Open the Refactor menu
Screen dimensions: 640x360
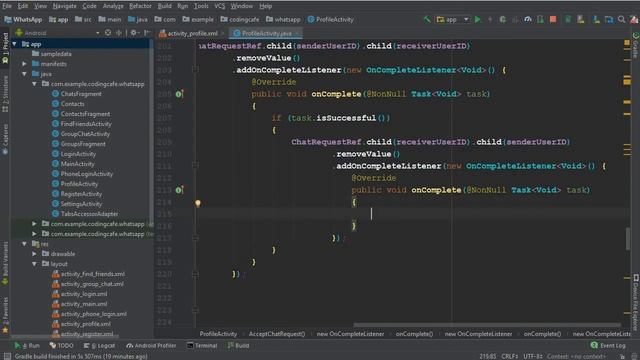click(x=140, y=6)
